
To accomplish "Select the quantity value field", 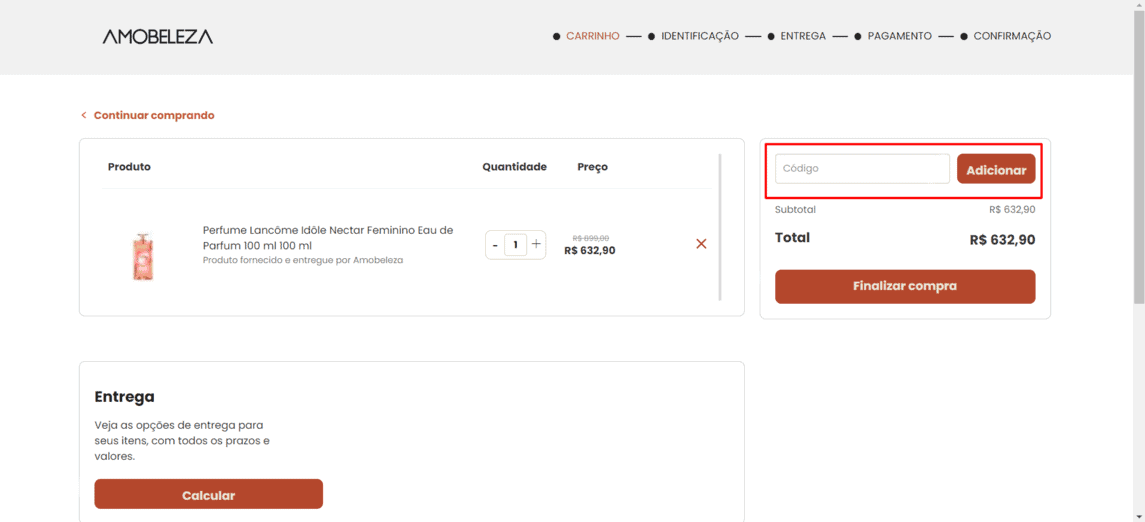I will [516, 245].
